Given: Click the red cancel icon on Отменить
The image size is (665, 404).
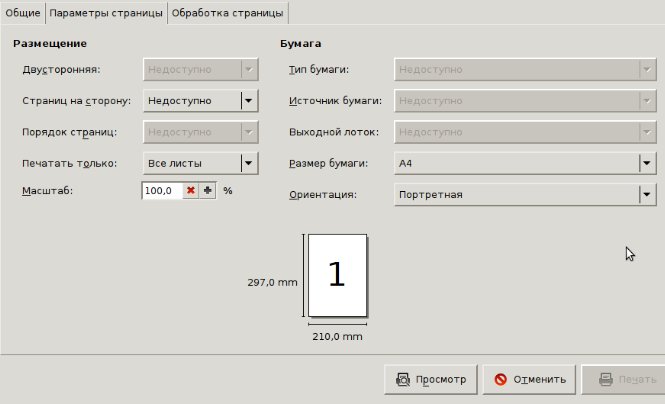Looking at the screenshot, I should 499,380.
